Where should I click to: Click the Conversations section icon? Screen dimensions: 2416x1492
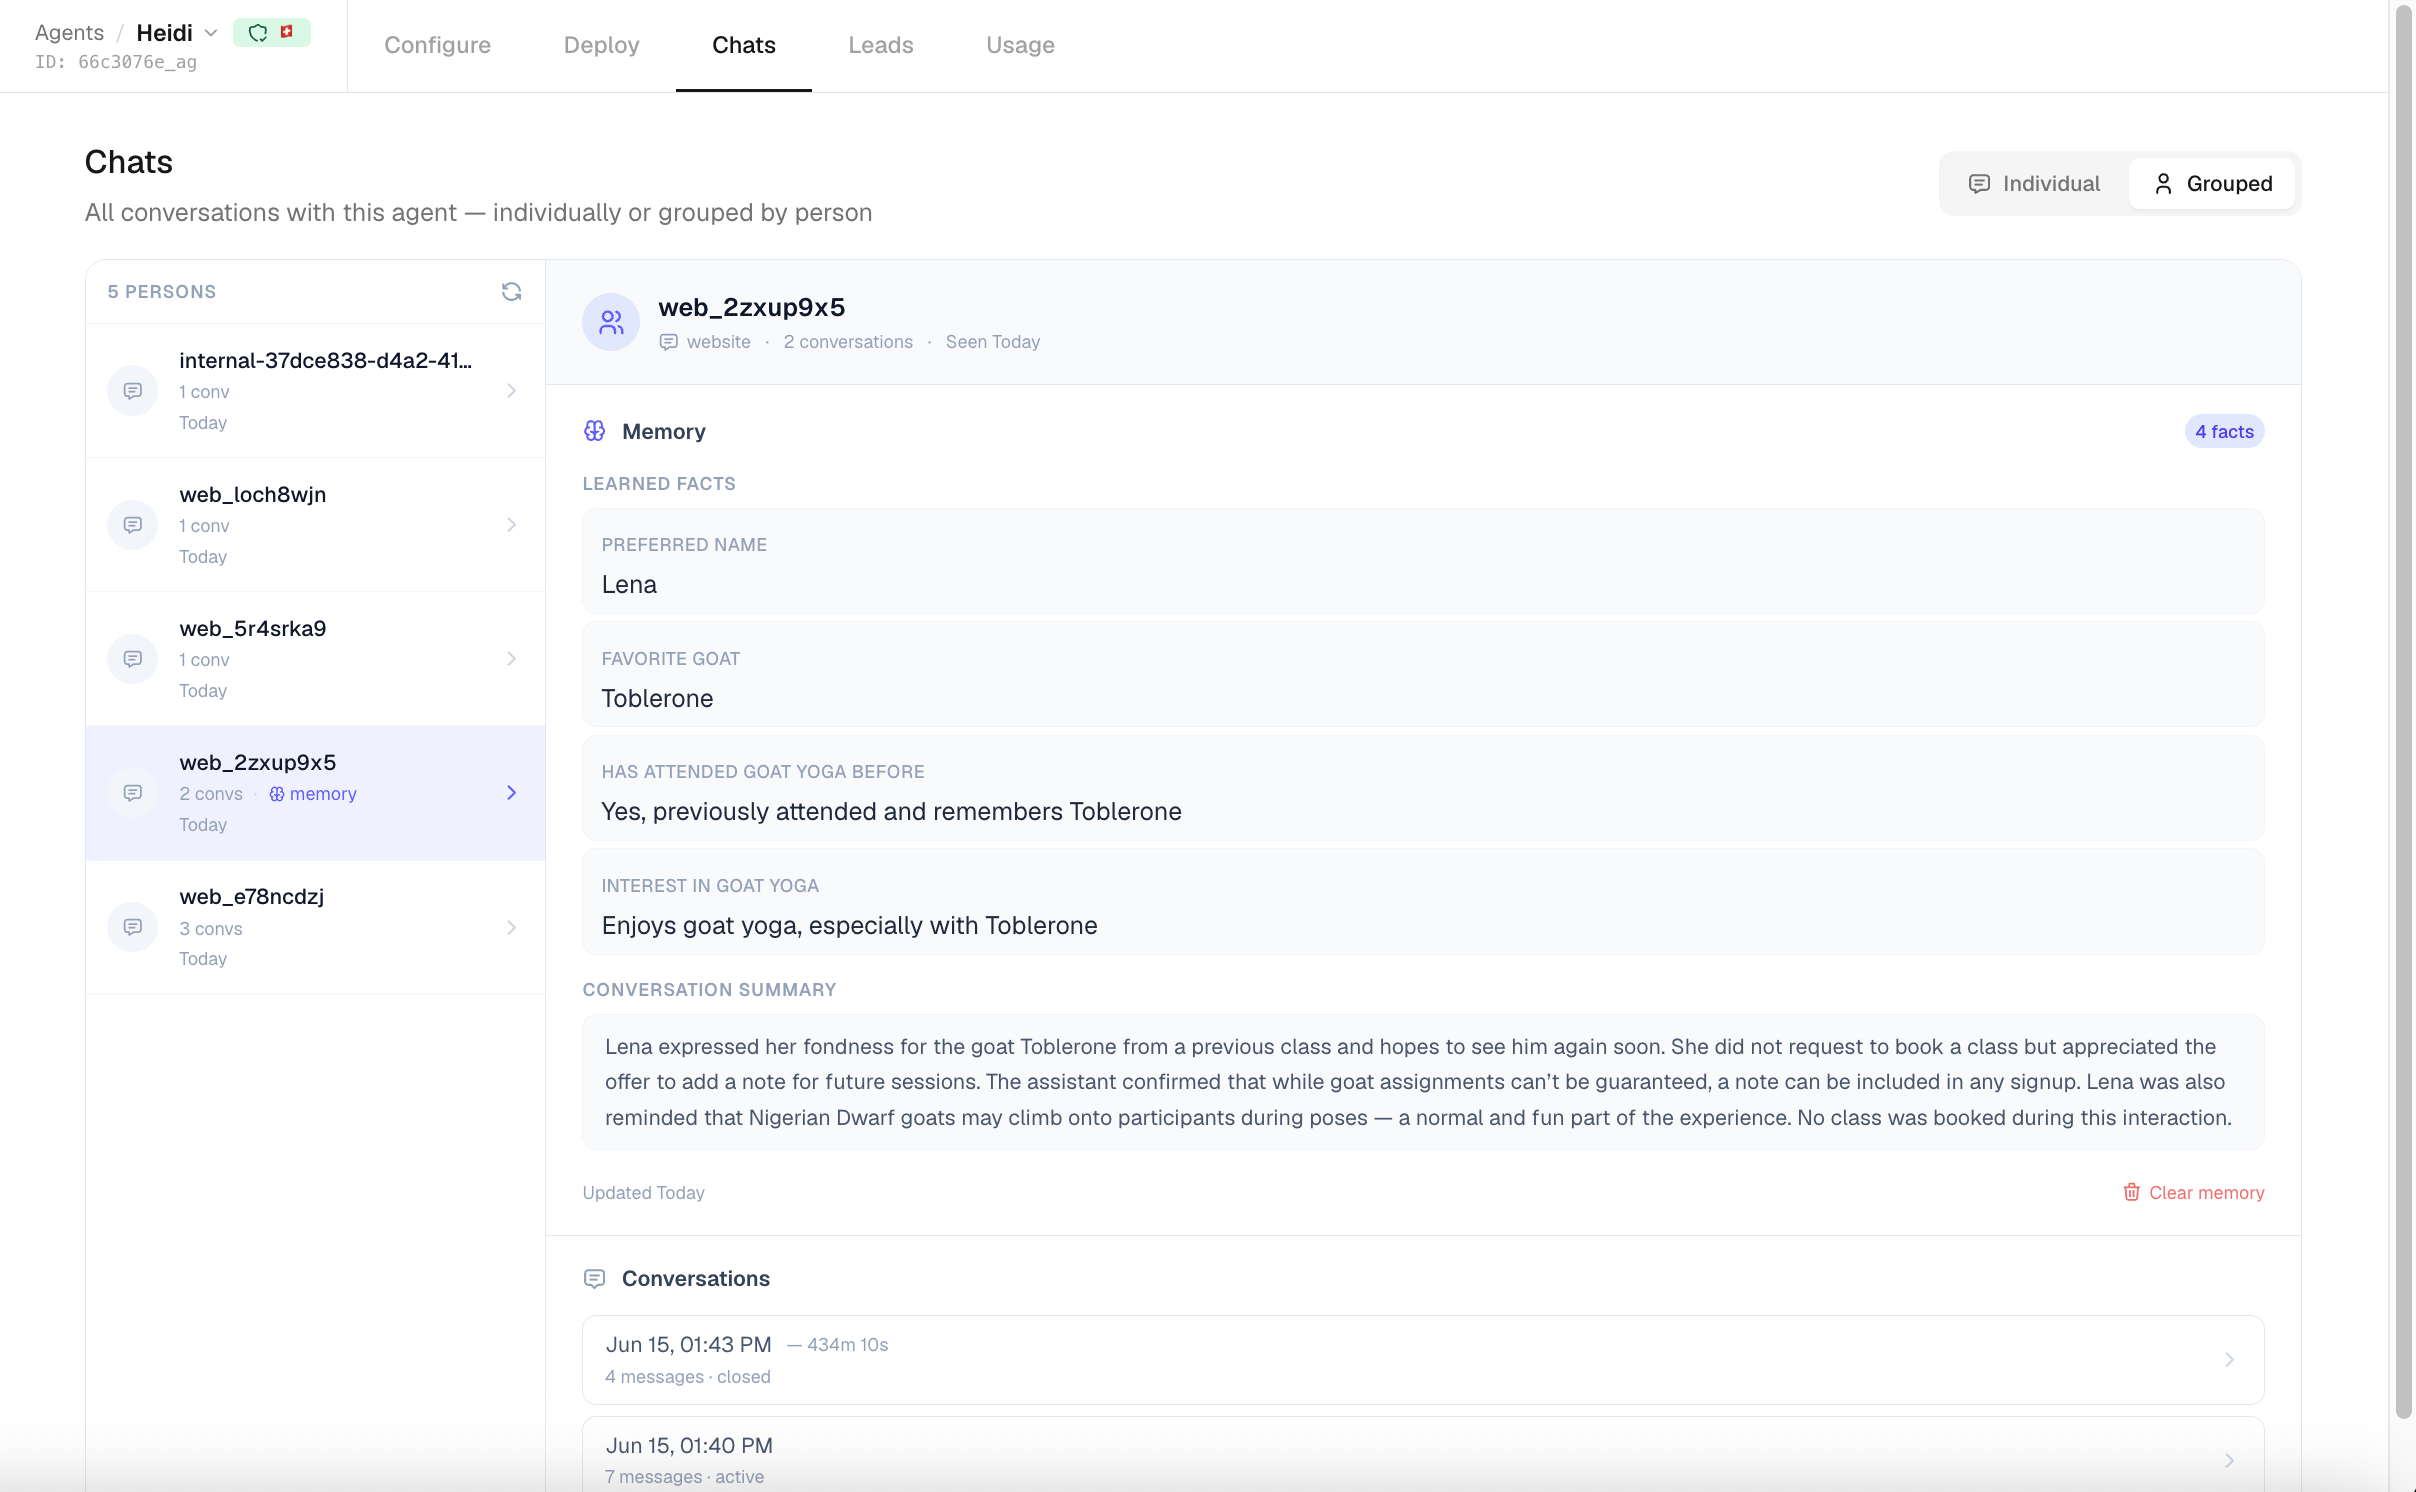point(594,1279)
